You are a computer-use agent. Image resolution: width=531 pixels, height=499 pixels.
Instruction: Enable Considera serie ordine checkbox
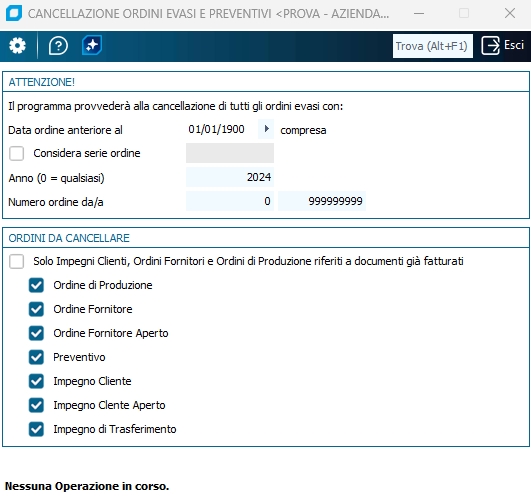17,153
